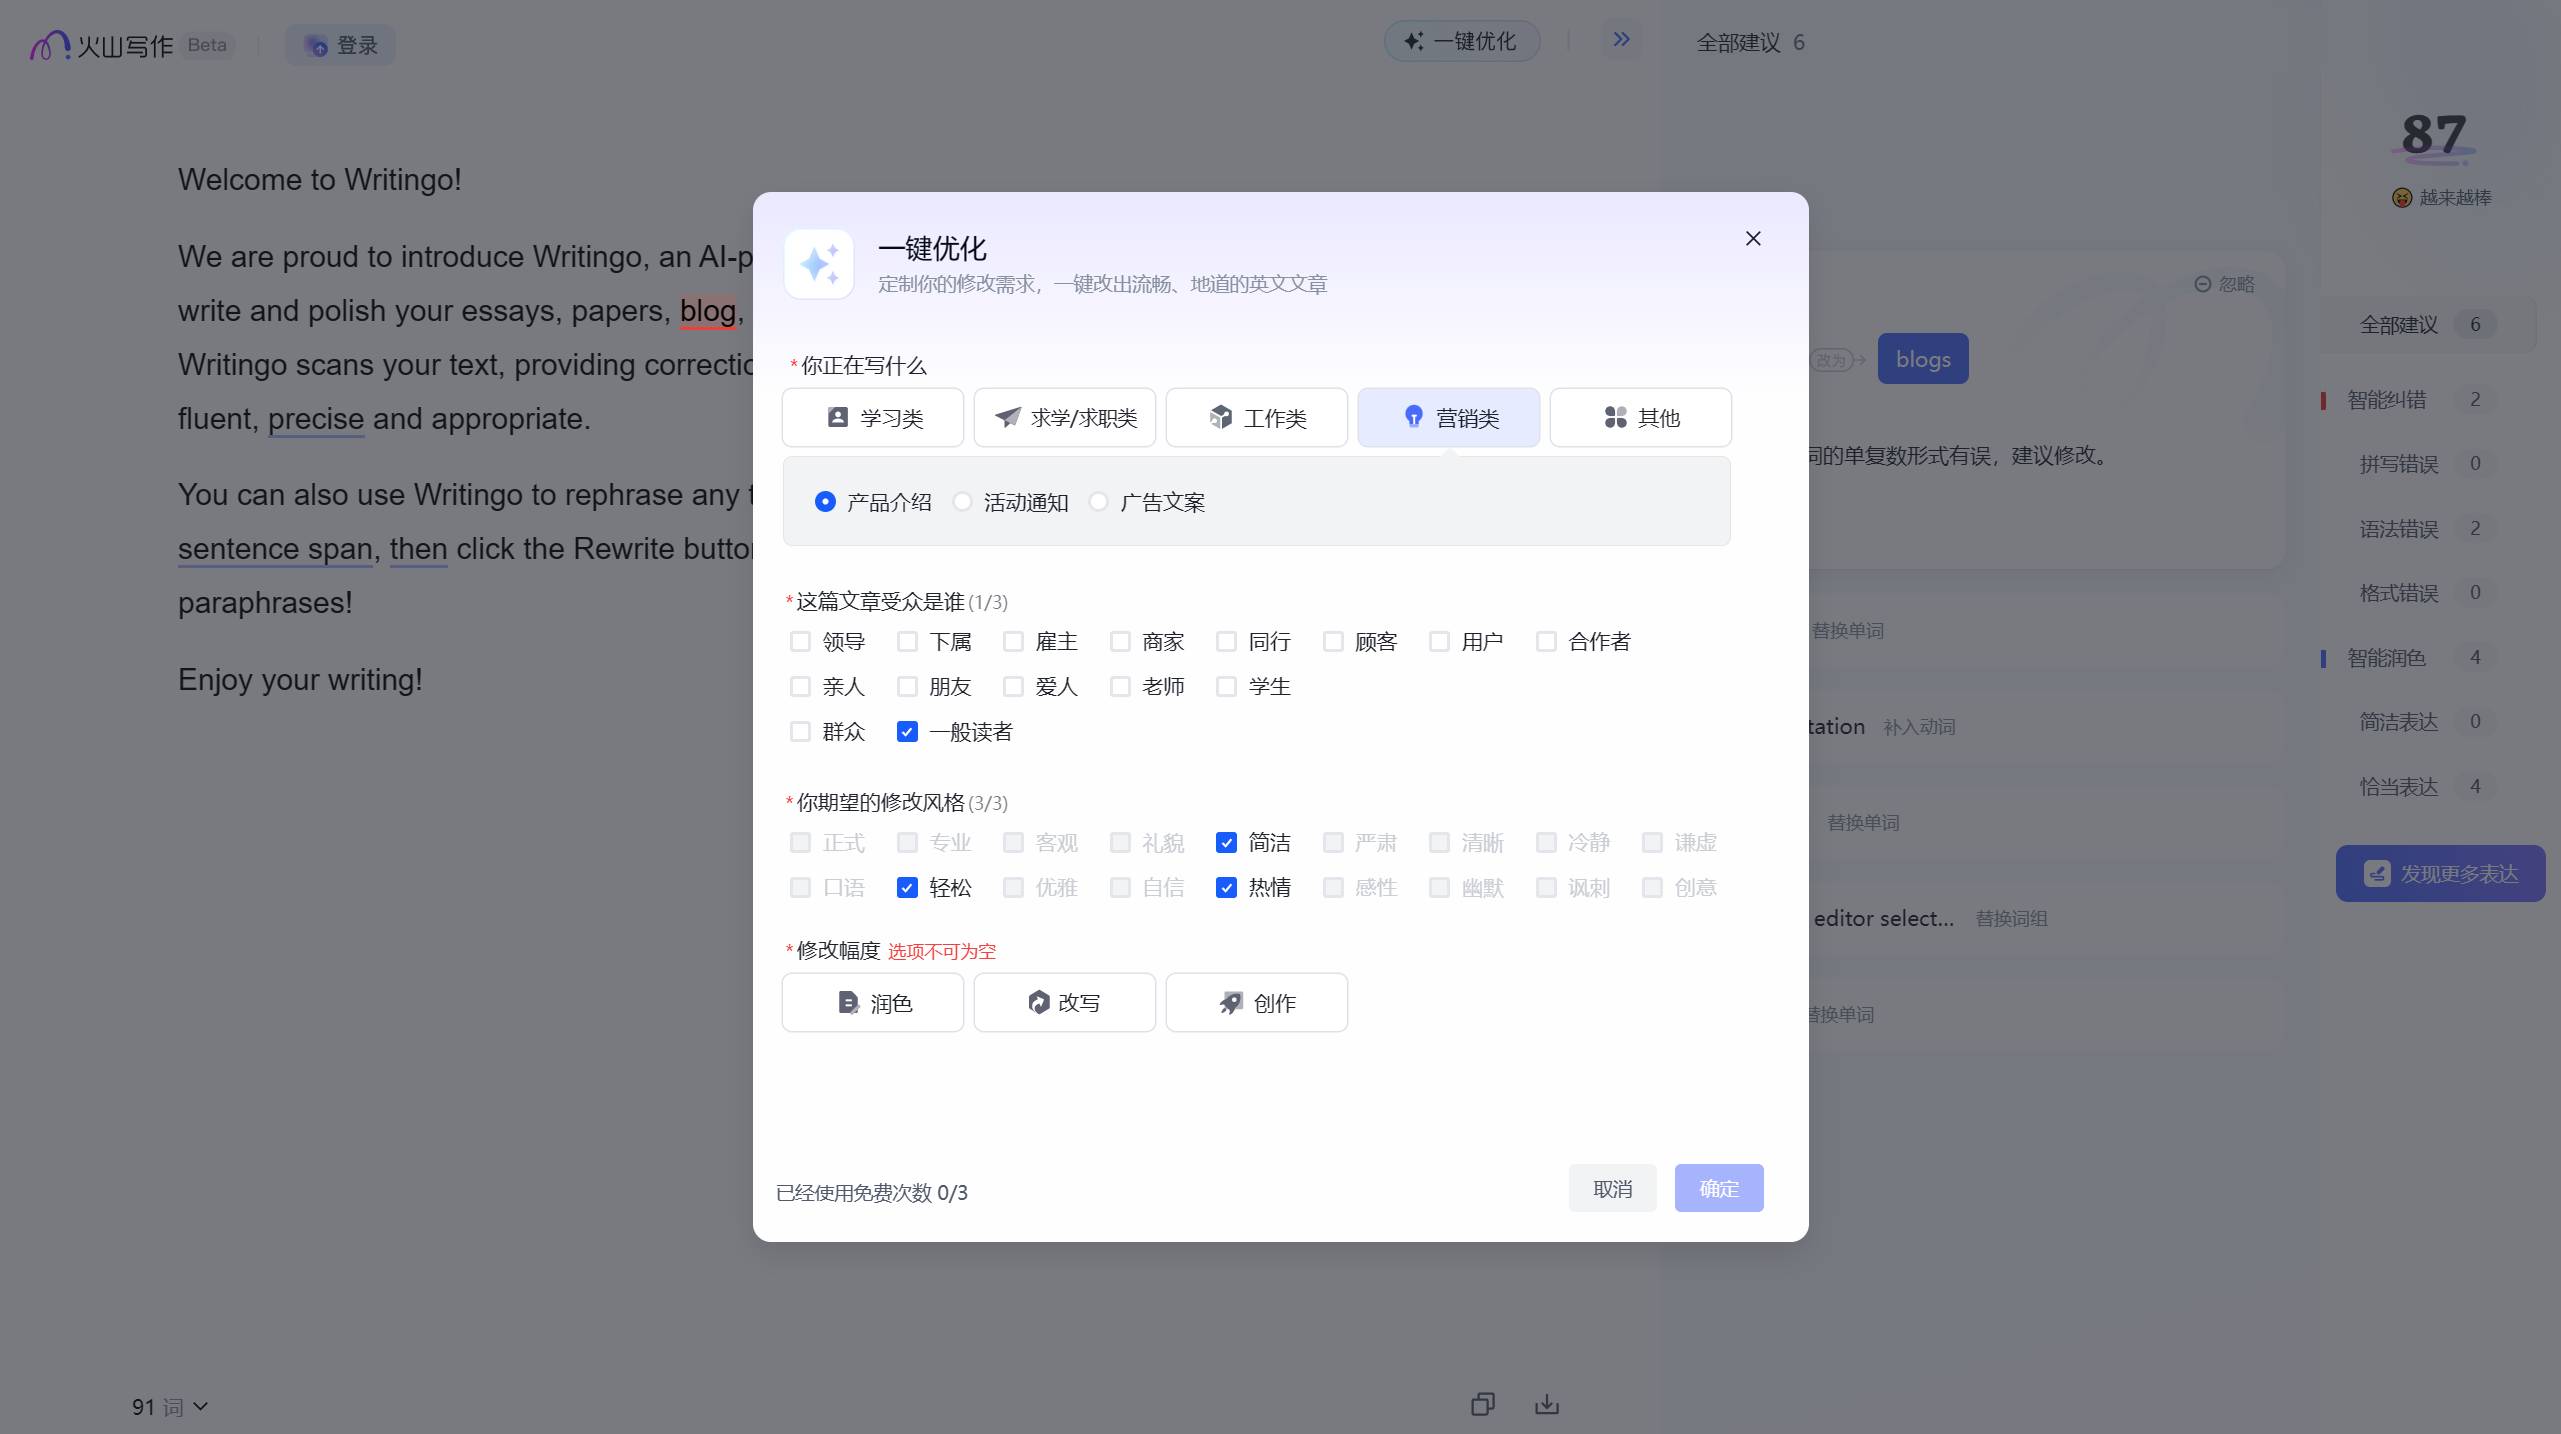Screen dimensions: 2561x1434
Task: Click the 一键优化 sparkle button in header
Action: click(x=1461, y=42)
